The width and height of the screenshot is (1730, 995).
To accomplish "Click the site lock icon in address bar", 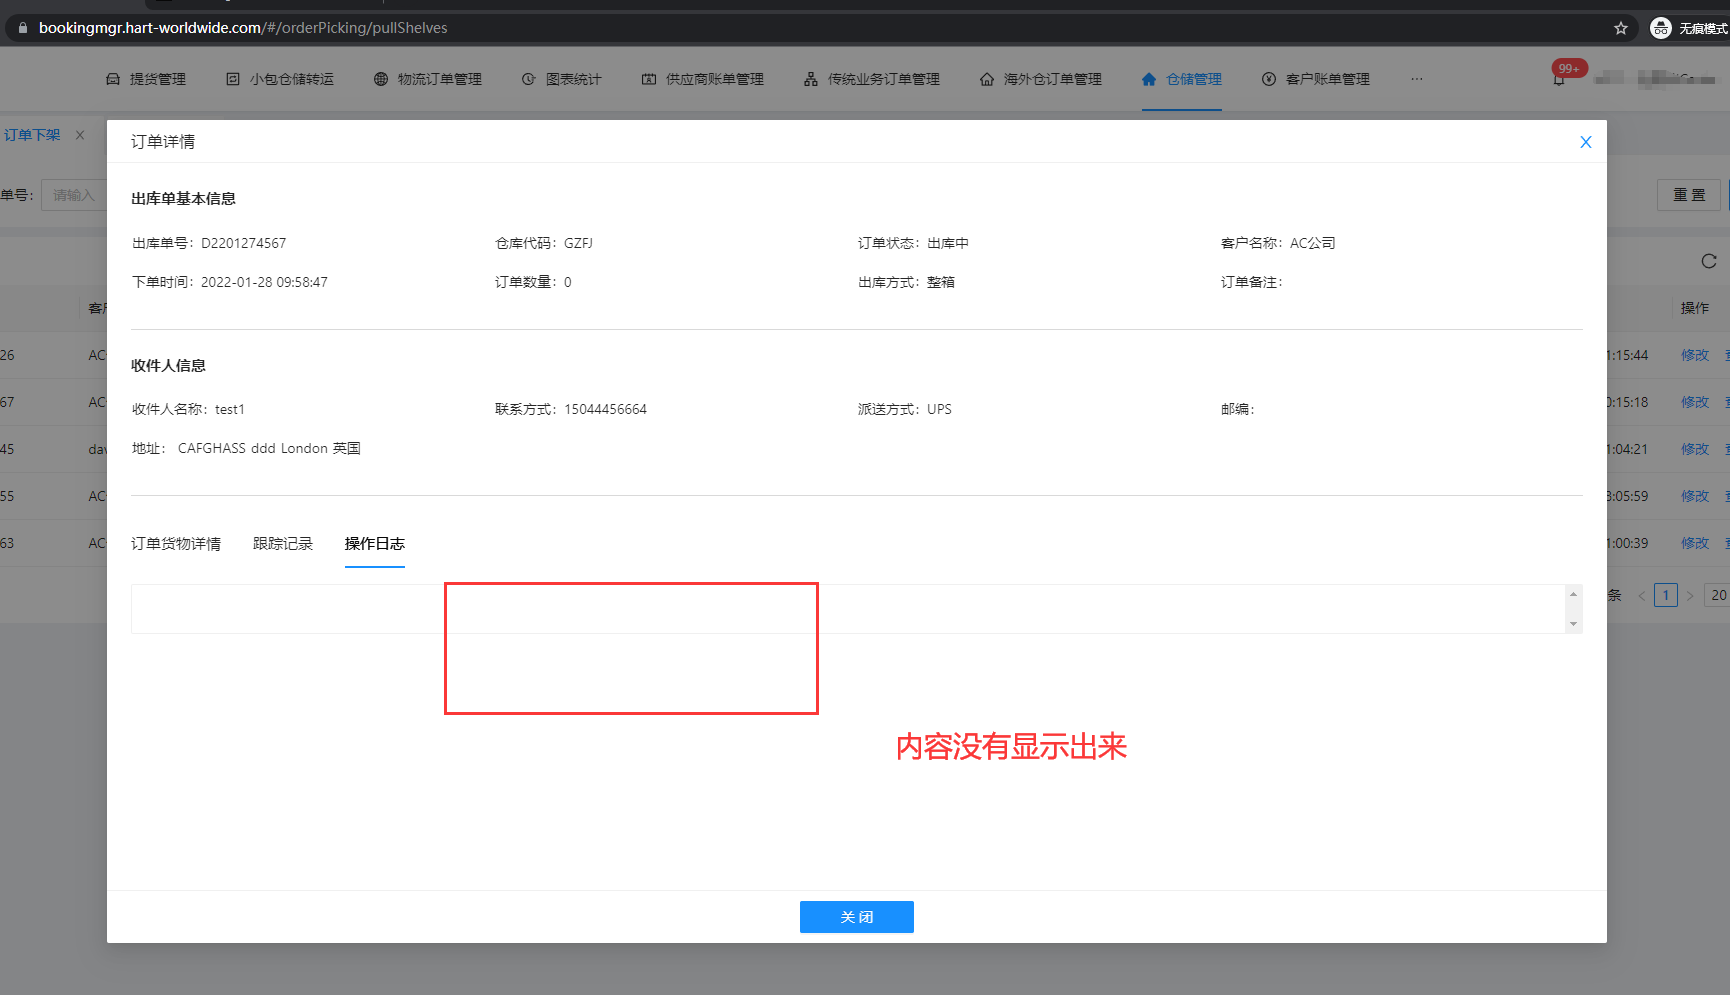I will pos(23,28).
